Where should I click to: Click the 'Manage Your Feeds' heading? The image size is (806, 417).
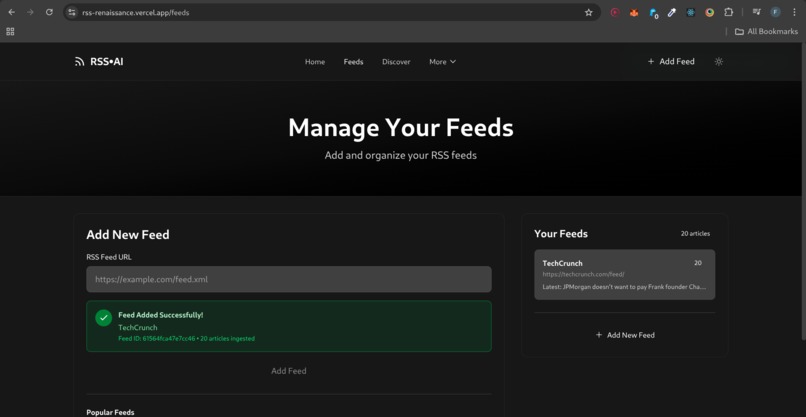[400, 127]
